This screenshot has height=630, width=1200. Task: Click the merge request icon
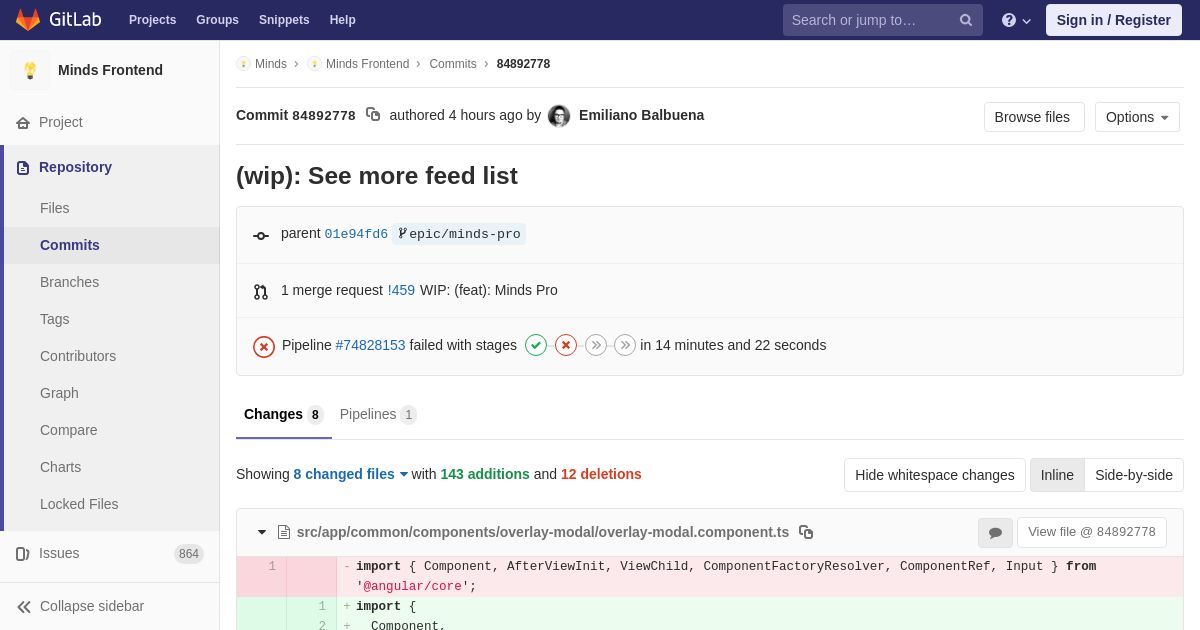pyautogui.click(x=261, y=292)
